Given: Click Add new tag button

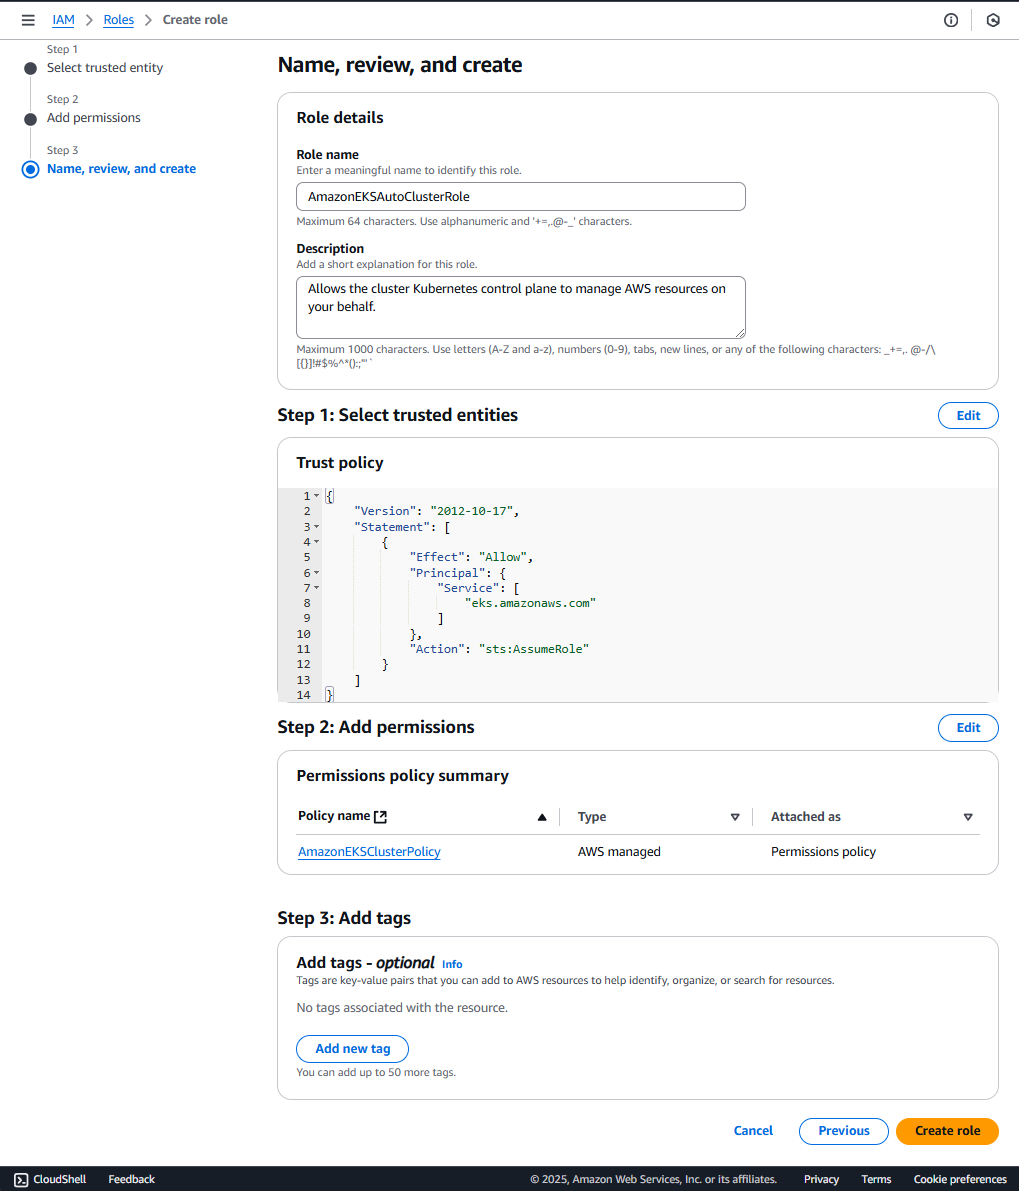Looking at the screenshot, I should point(352,1049).
